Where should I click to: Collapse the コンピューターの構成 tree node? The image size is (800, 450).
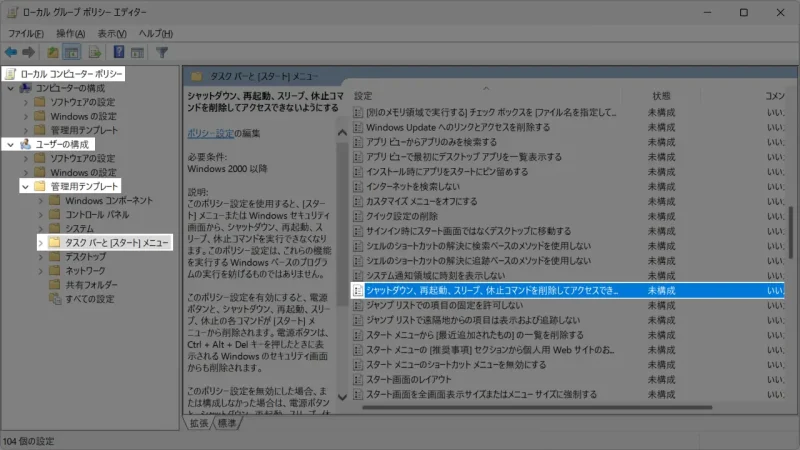tap(10, 88)
